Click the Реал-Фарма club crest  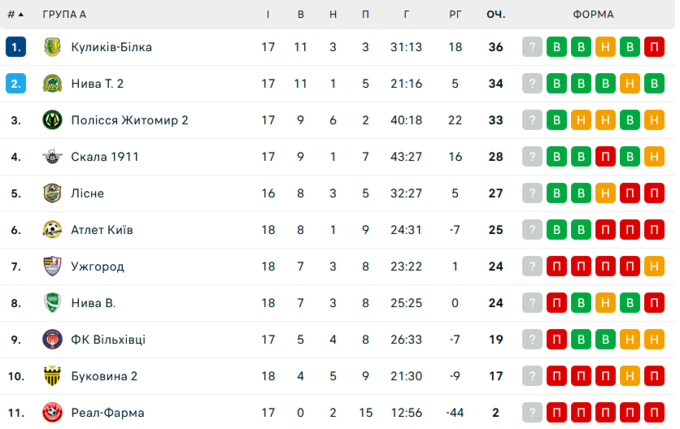(53, 412)
